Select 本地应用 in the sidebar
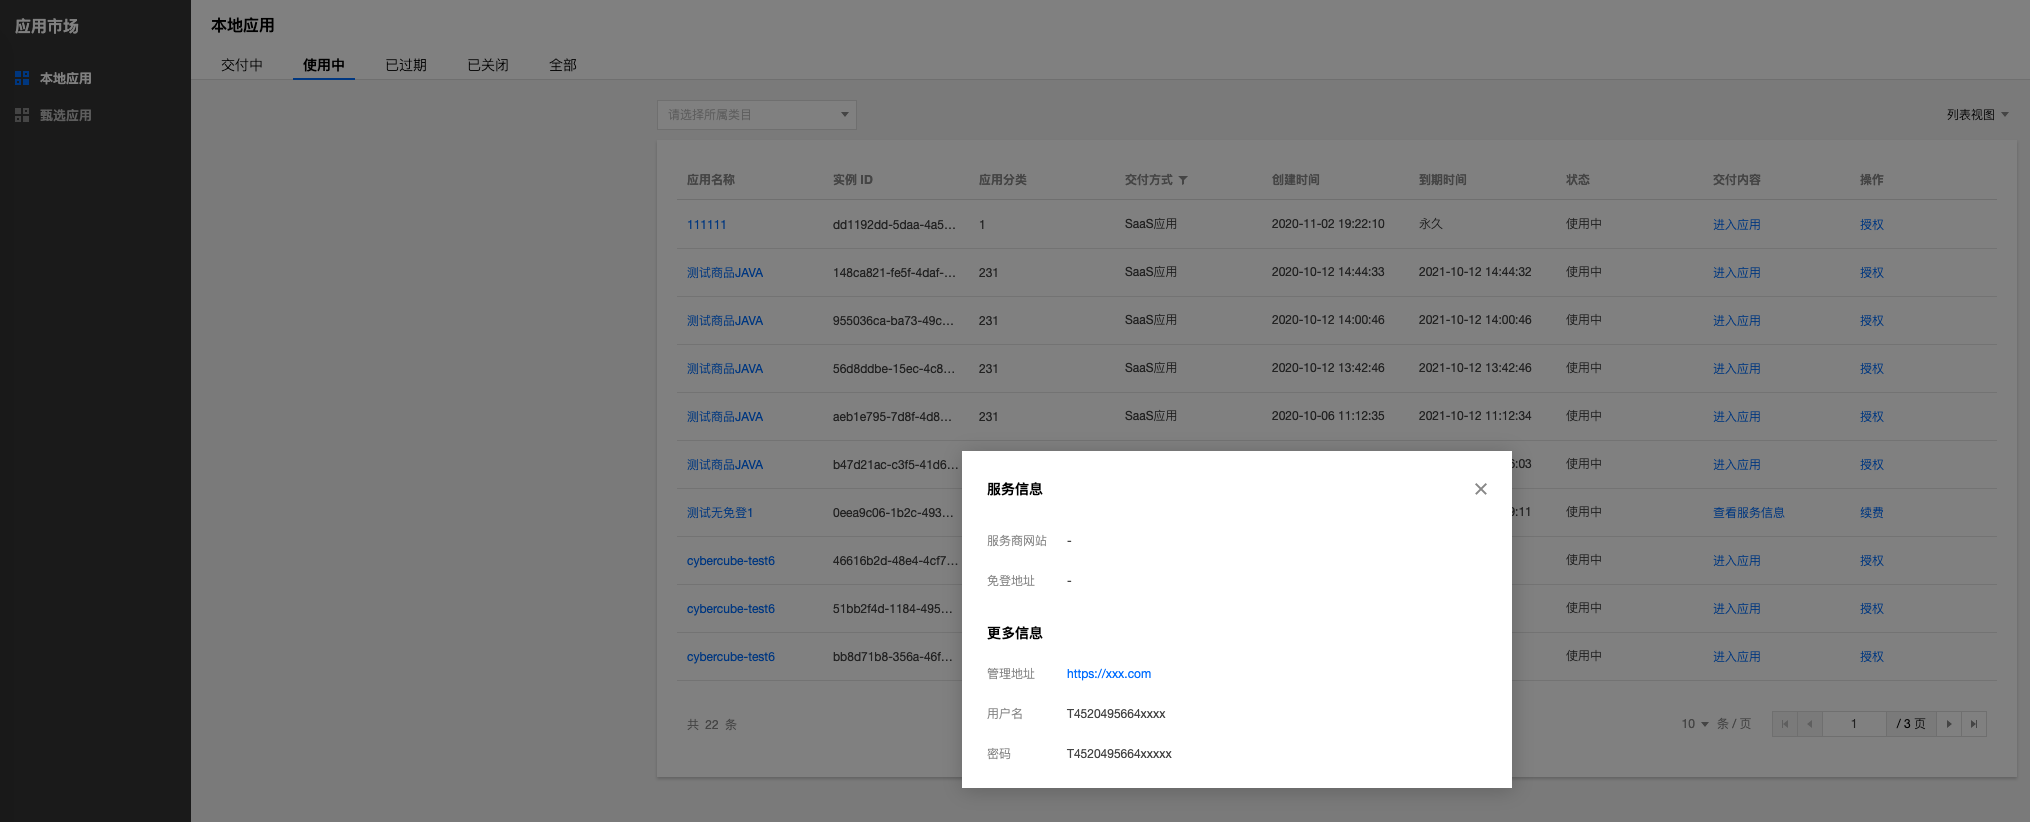This screenshot has height=822, width=2030. (x=66, y=78)
